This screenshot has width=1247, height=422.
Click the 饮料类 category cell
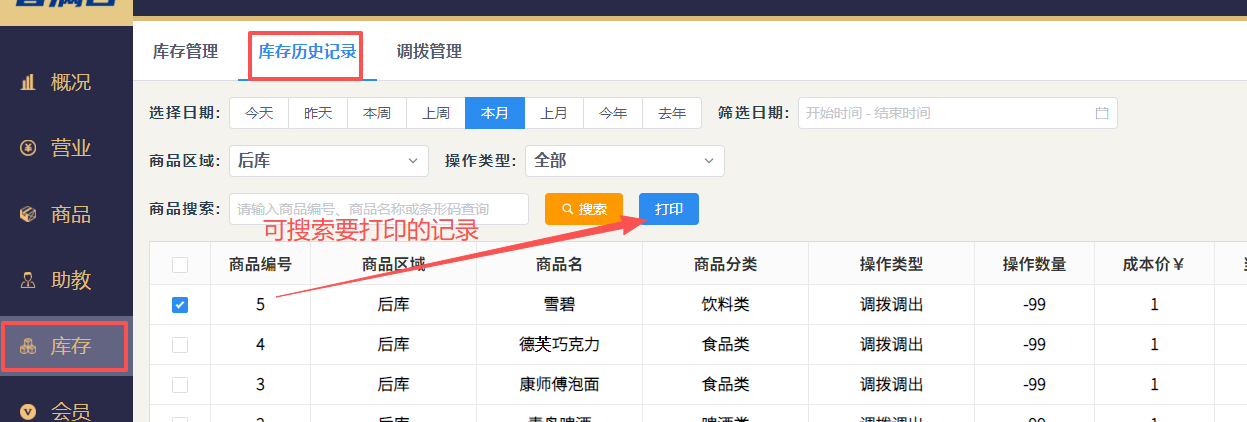725,305
